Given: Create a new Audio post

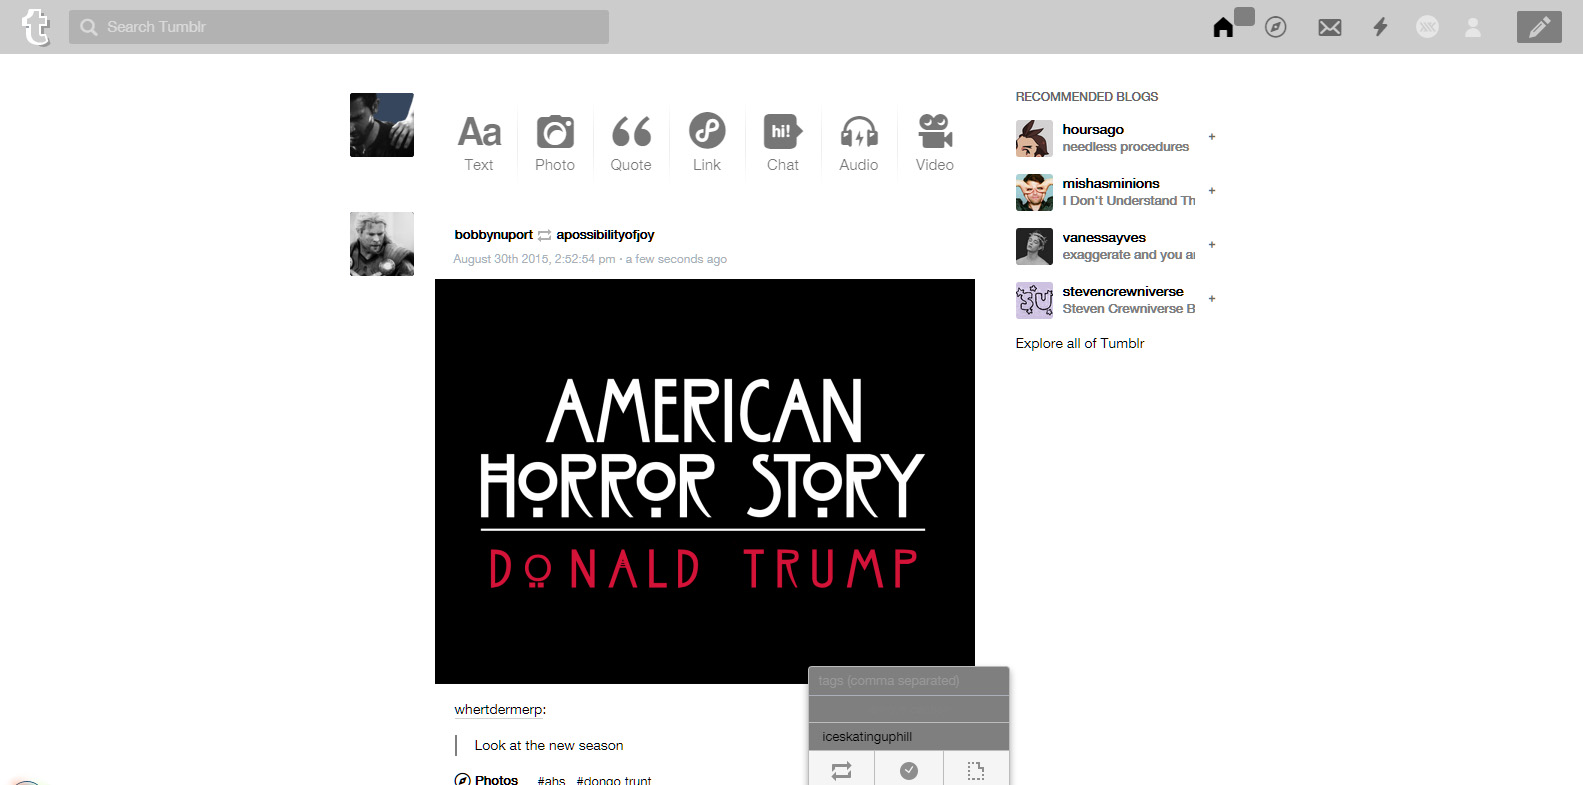Looking at the screenshot, I should click(x=859, y=143).
